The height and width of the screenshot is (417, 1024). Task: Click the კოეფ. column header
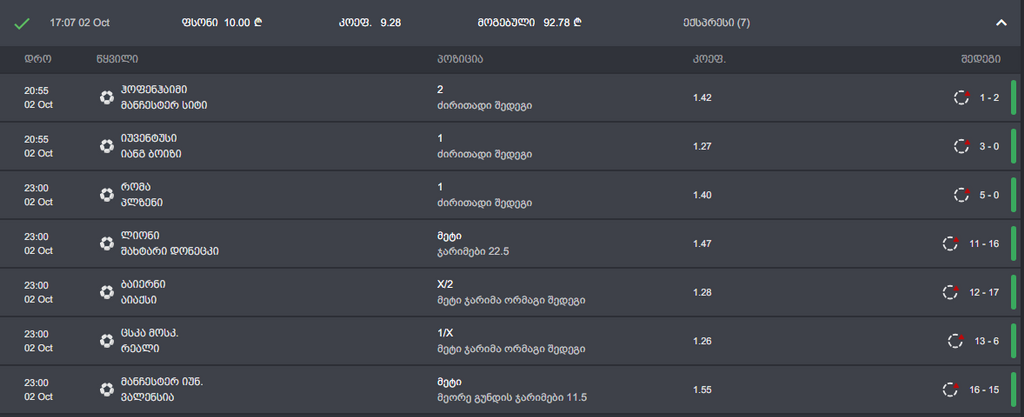pos(709,59)
